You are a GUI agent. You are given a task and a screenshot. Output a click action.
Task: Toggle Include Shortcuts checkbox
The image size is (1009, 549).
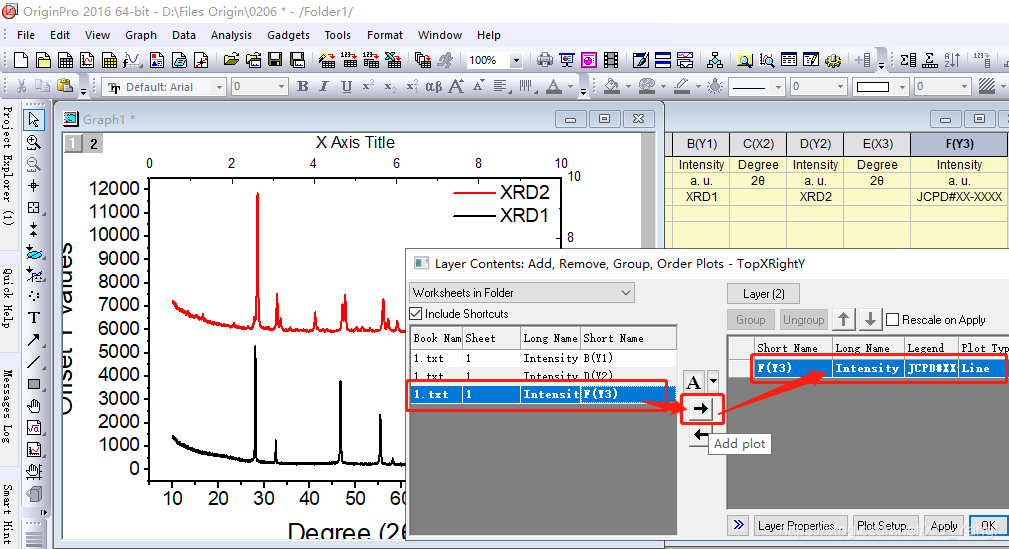click(416, 314)
